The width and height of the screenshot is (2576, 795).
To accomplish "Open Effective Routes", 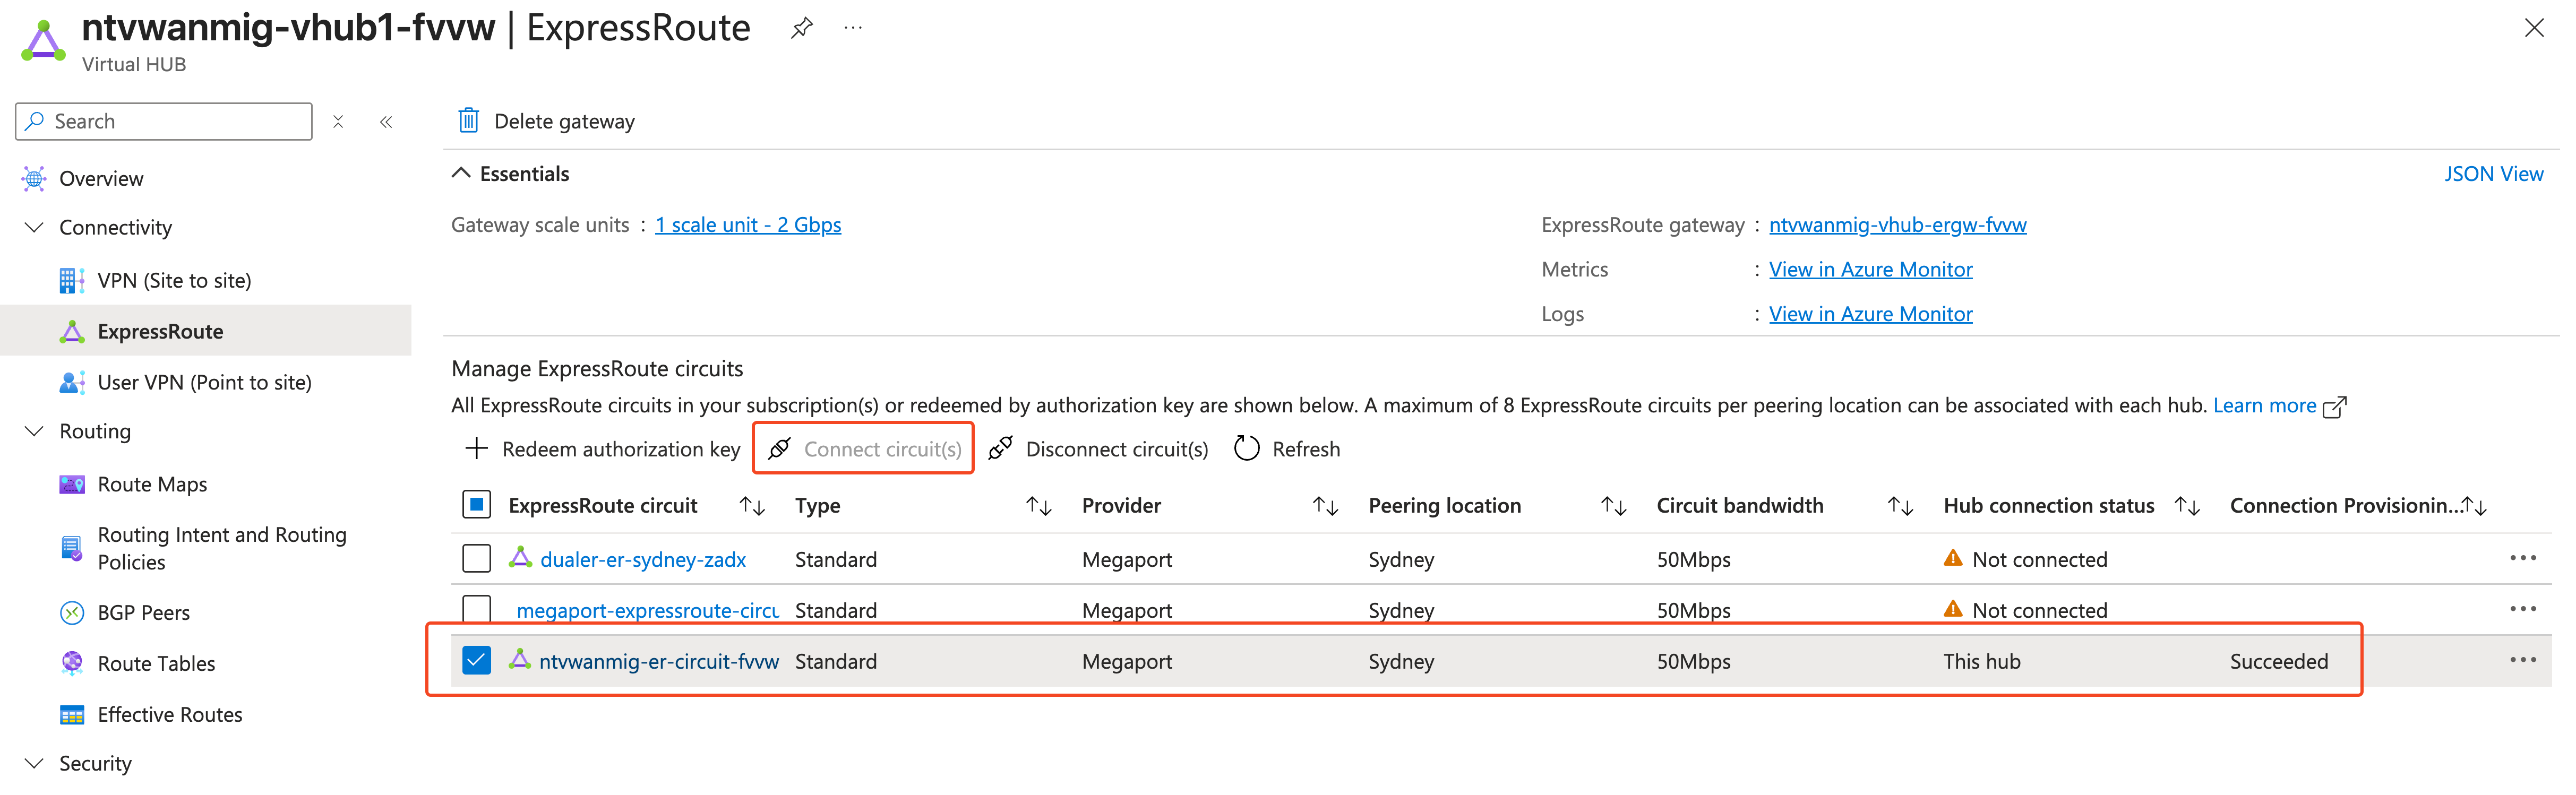I will 170,714.
